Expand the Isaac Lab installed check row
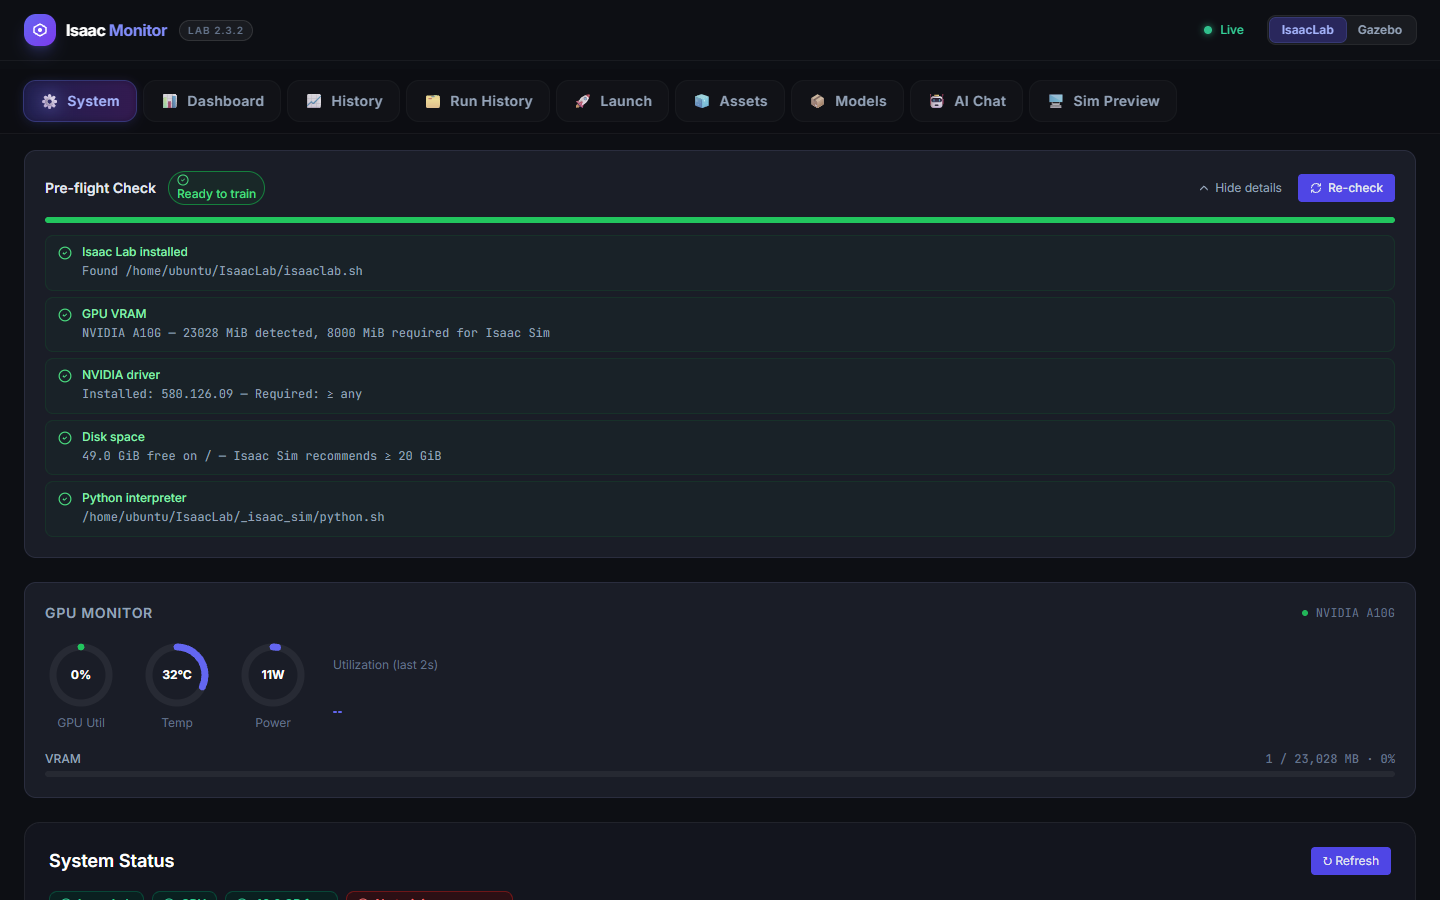The image size is (1440, 900). (x=720, y=263)
